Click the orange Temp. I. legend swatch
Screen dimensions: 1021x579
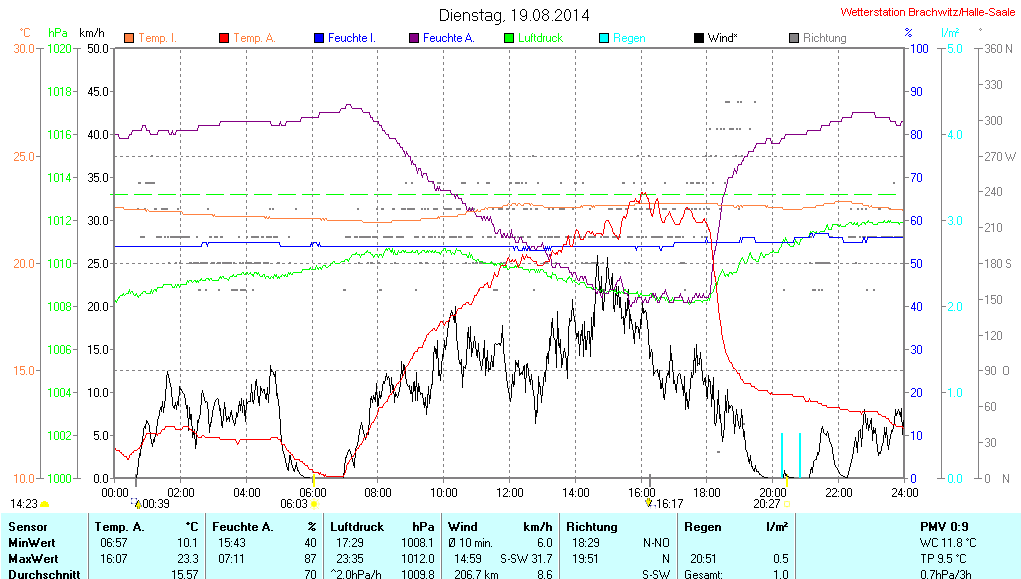coord(129,38)
